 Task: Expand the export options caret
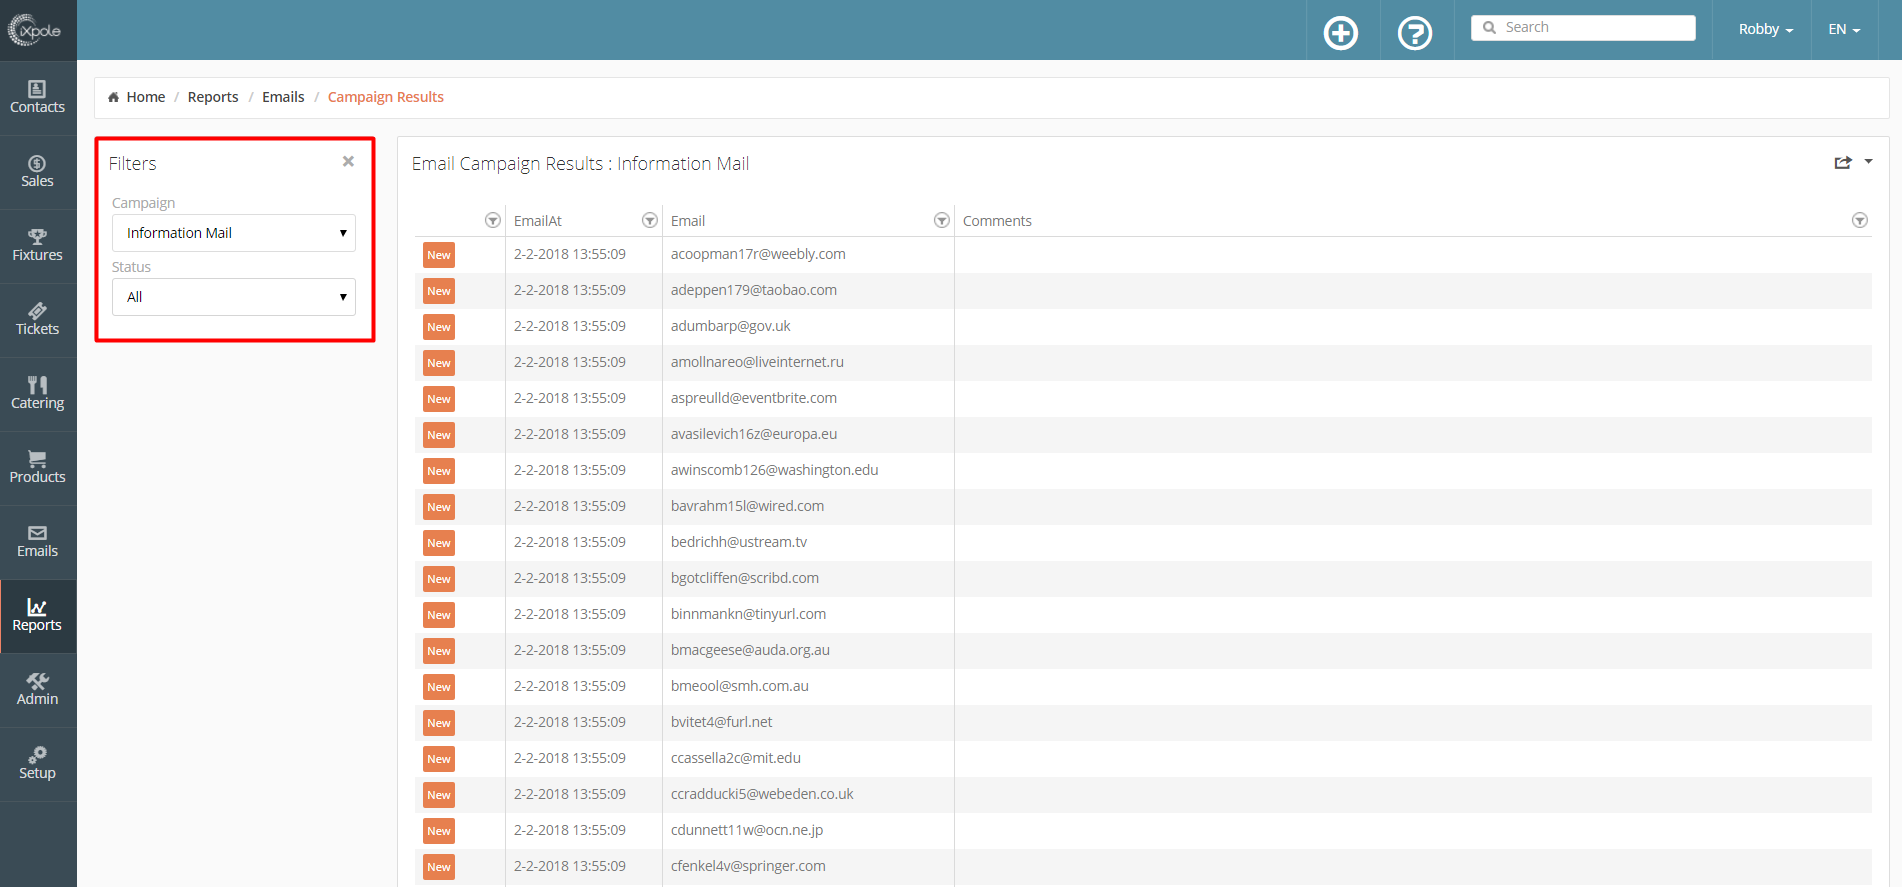[1868, 161]
